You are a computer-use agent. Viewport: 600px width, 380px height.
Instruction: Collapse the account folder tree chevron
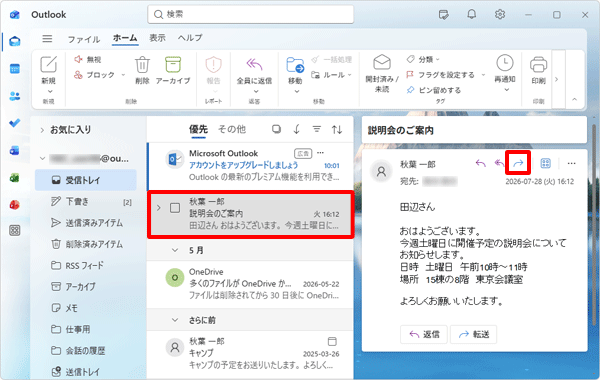coord(42,158)
